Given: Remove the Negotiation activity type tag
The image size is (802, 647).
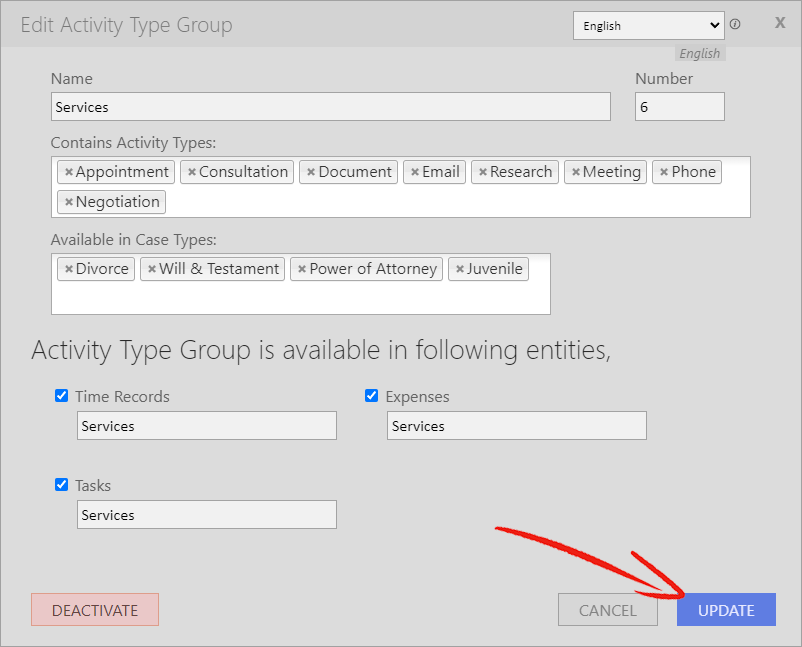Looking at the screenshot, I should [69, 202].
